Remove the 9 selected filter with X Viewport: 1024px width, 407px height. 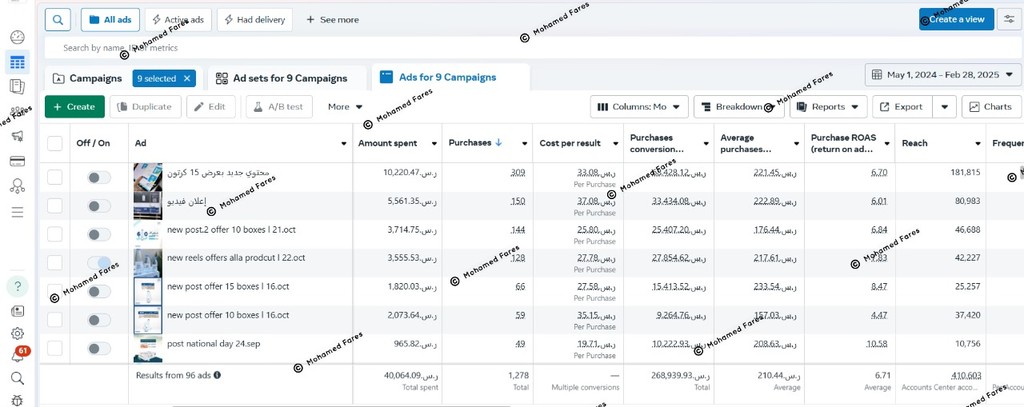tap(188, 78)
